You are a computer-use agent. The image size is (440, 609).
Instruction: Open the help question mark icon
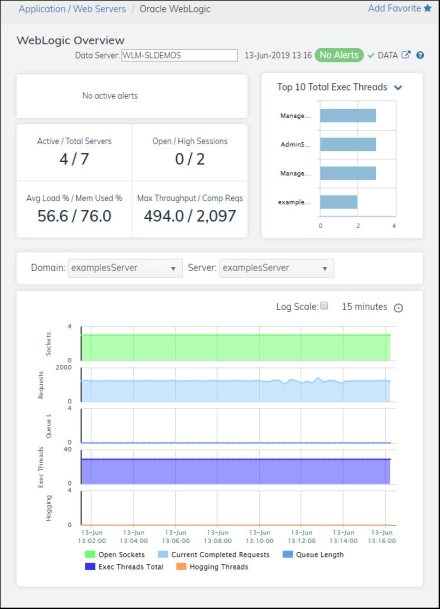click(420, 55)
